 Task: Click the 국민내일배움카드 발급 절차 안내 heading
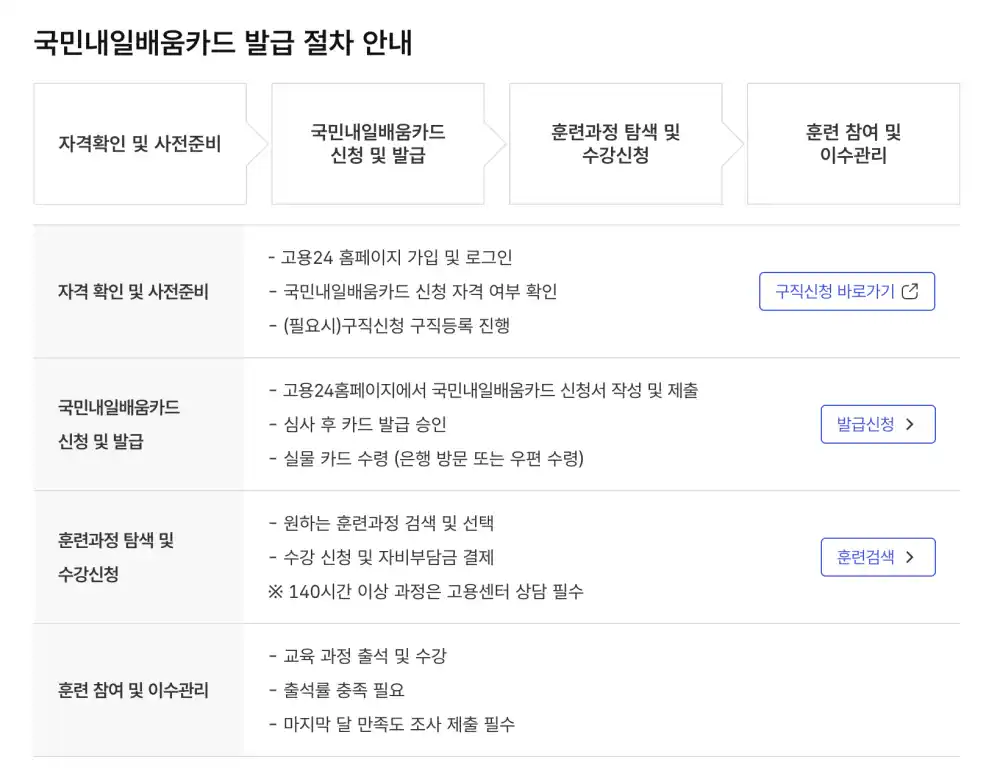tap(225, 44)
